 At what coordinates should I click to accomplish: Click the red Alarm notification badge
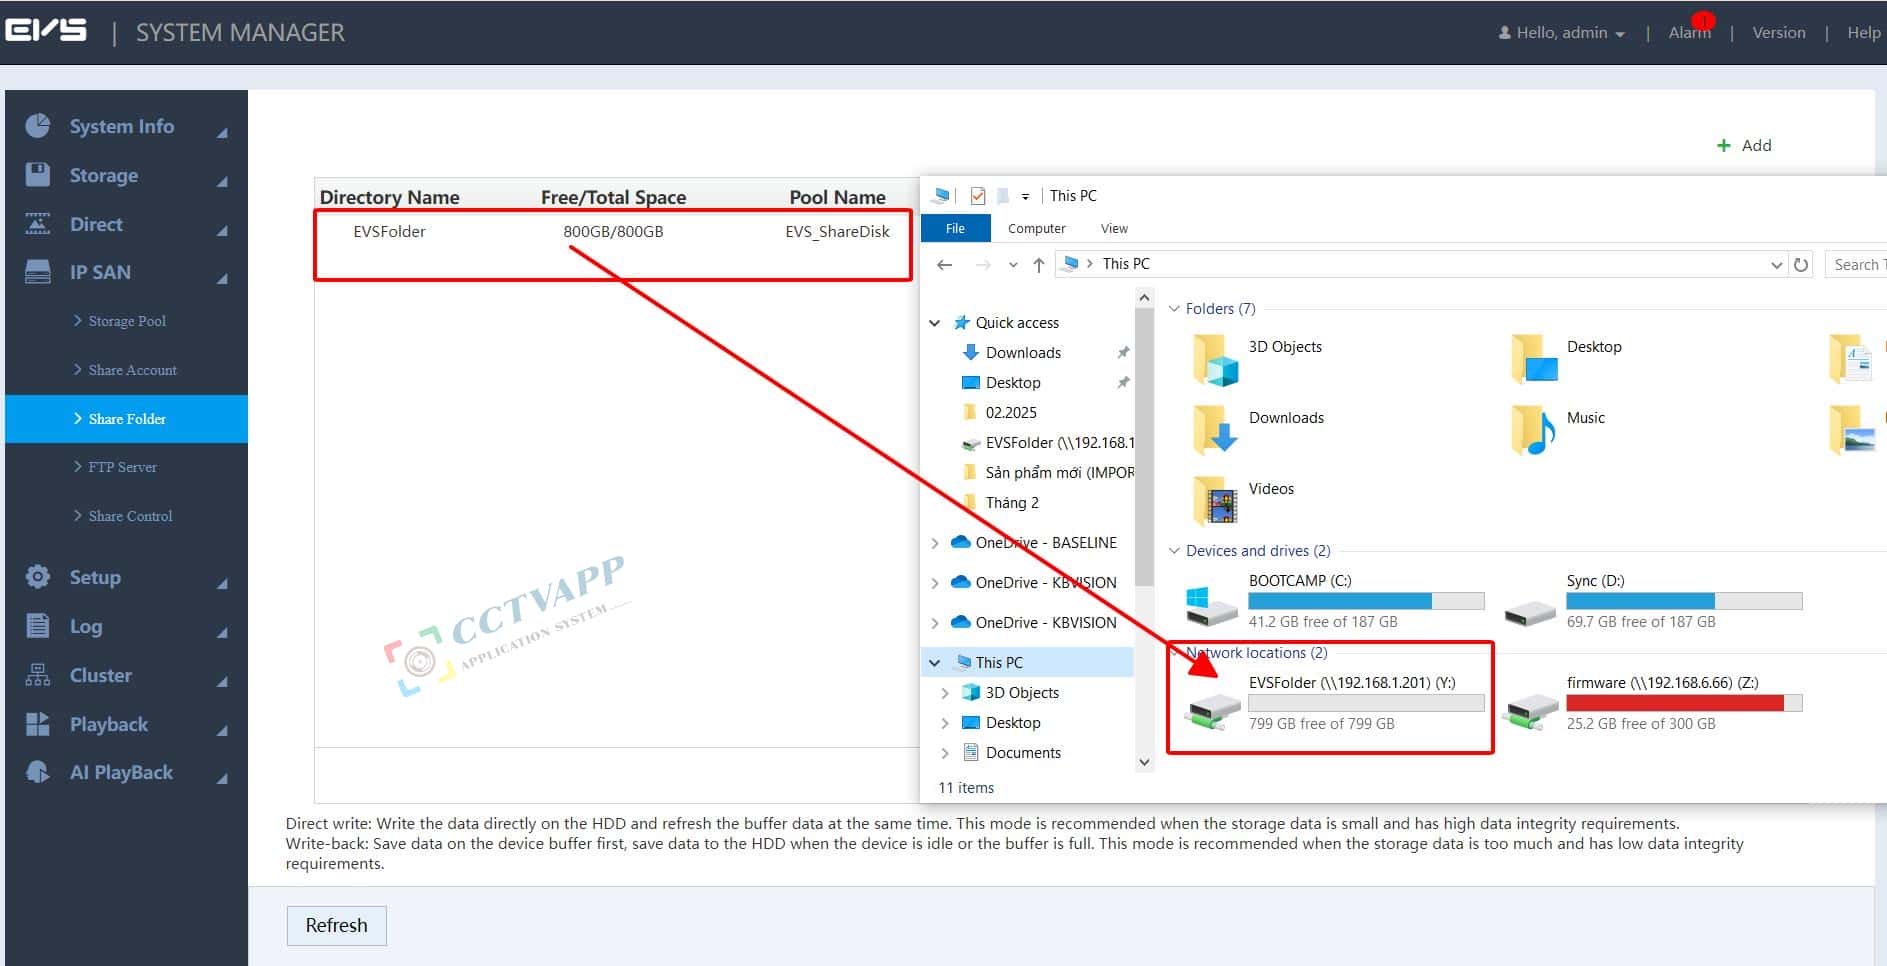[x=1704, y=21]
